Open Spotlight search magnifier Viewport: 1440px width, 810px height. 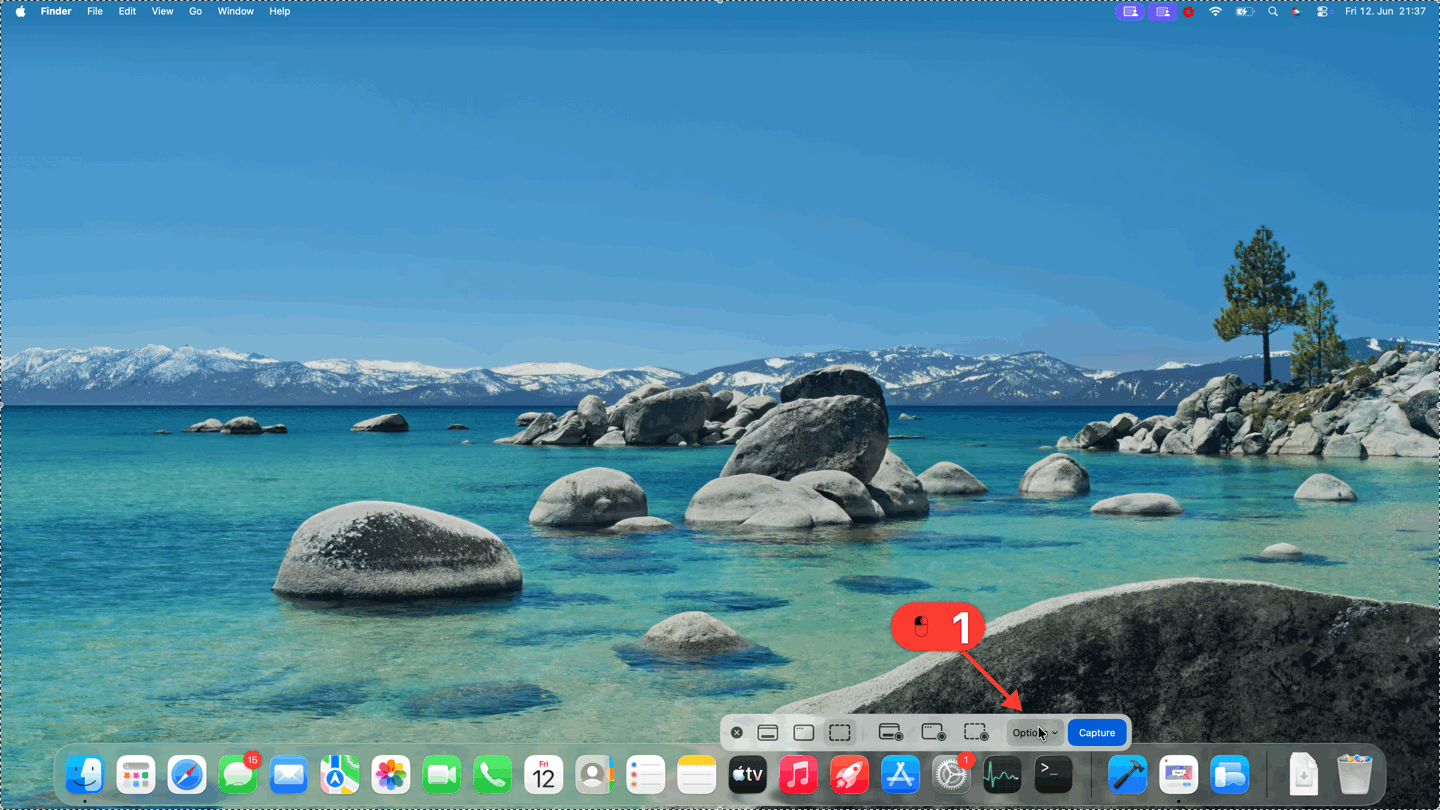pyautogui.click(x=1273, y=12)
